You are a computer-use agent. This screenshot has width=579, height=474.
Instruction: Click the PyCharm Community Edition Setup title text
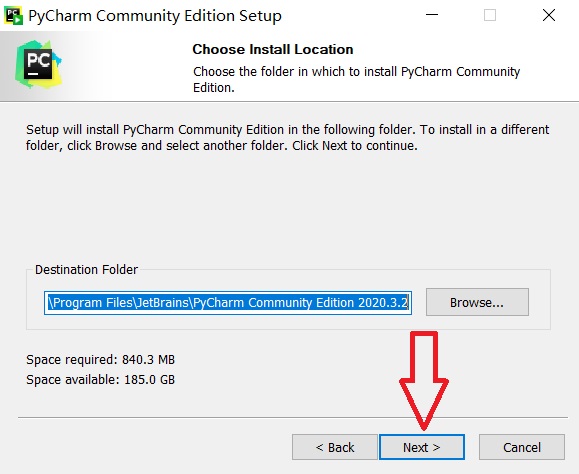pos(155,16)
